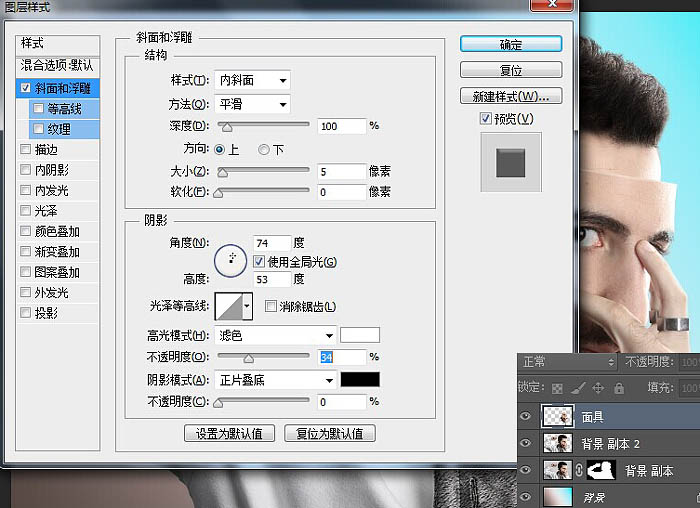Image resolution: width=700 pixels, height=508 pixels.
Task: Hide the 面具 layer with eye icon
Action: click(x=528, y=414)
